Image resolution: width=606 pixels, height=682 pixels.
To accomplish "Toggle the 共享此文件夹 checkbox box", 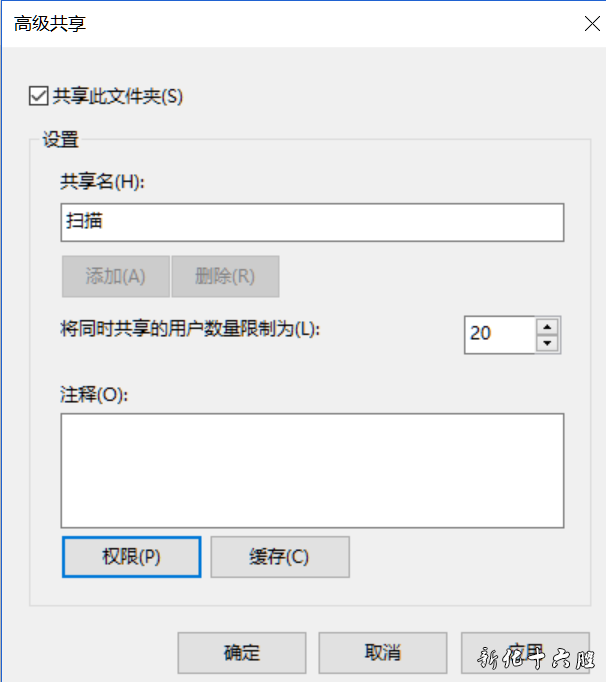I will tap(38, 96).
